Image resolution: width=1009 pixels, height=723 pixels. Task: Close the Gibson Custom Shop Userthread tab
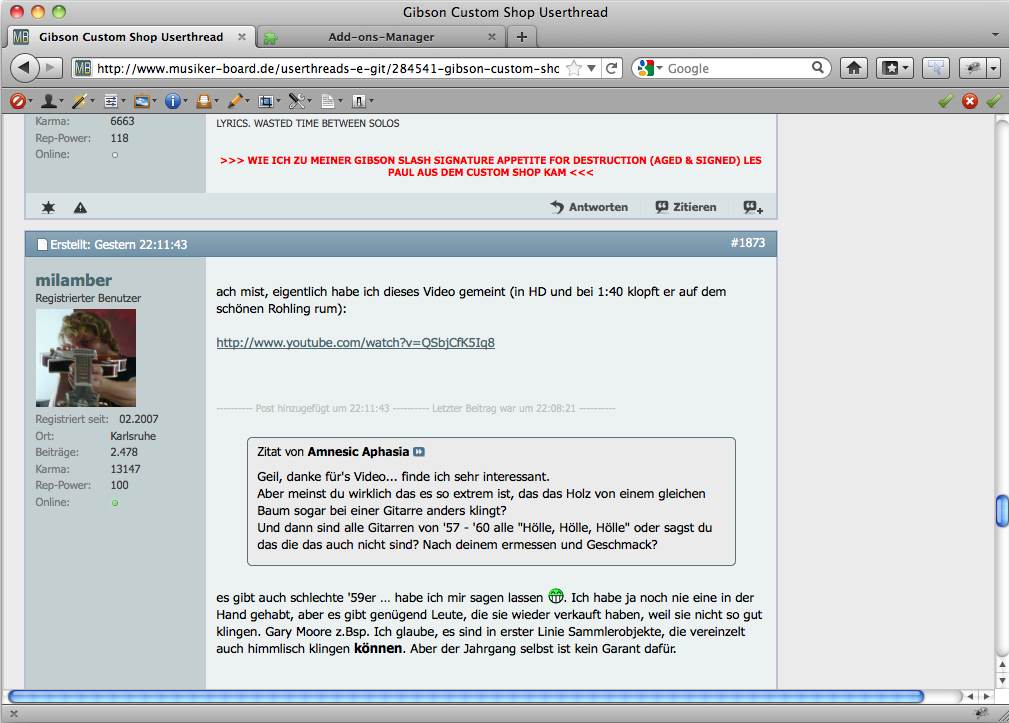tap(242, 37)
